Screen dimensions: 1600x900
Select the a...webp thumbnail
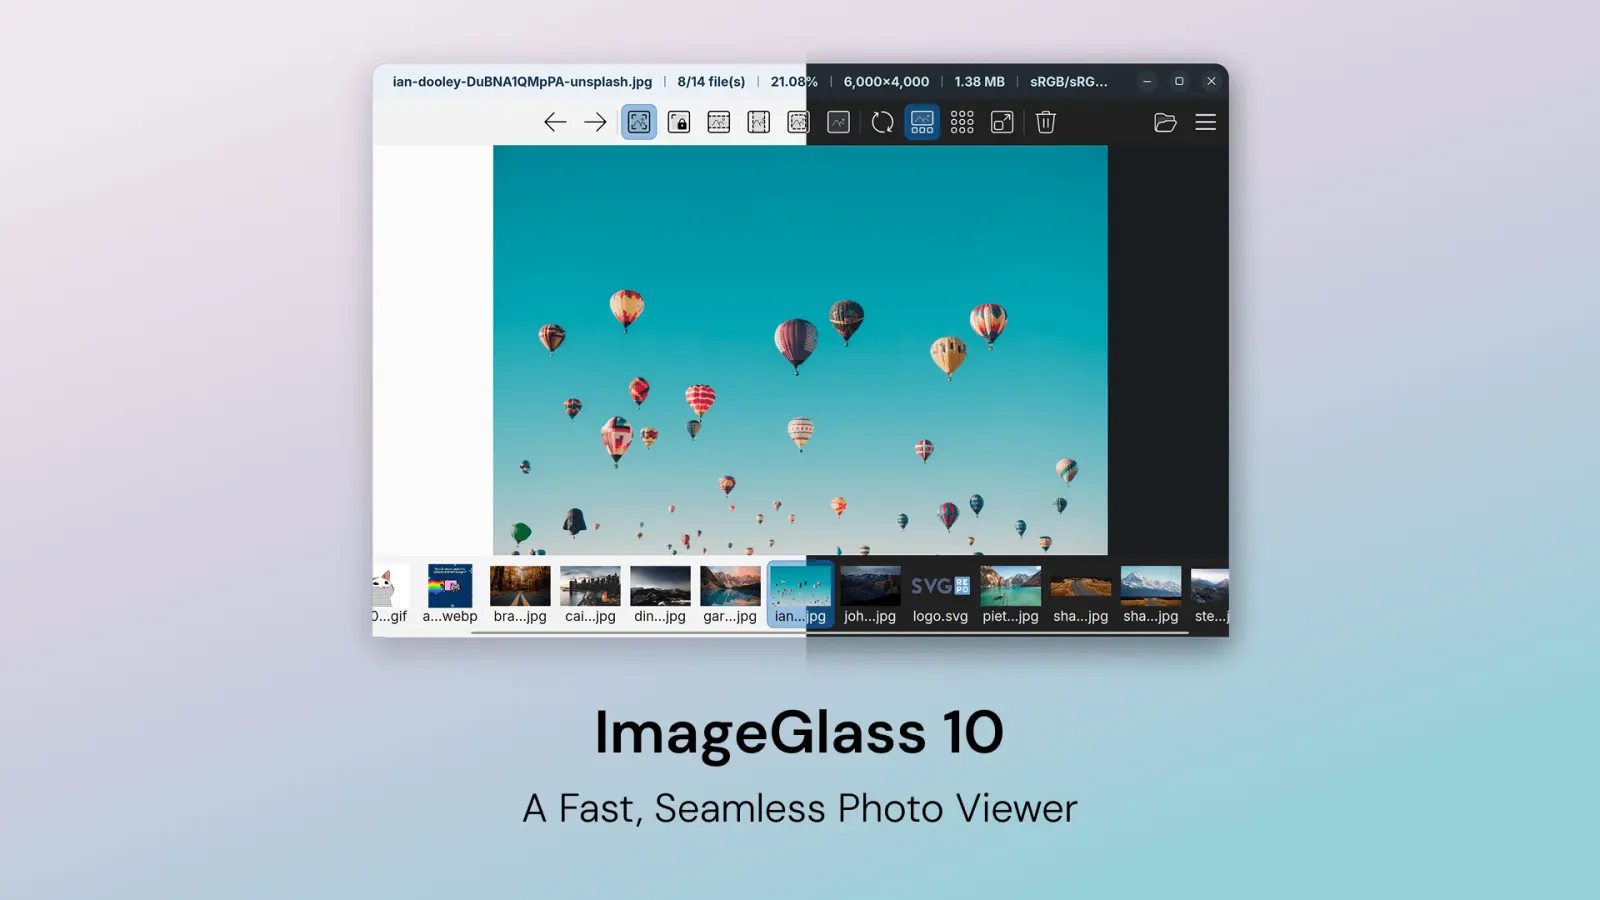(450, 594)
